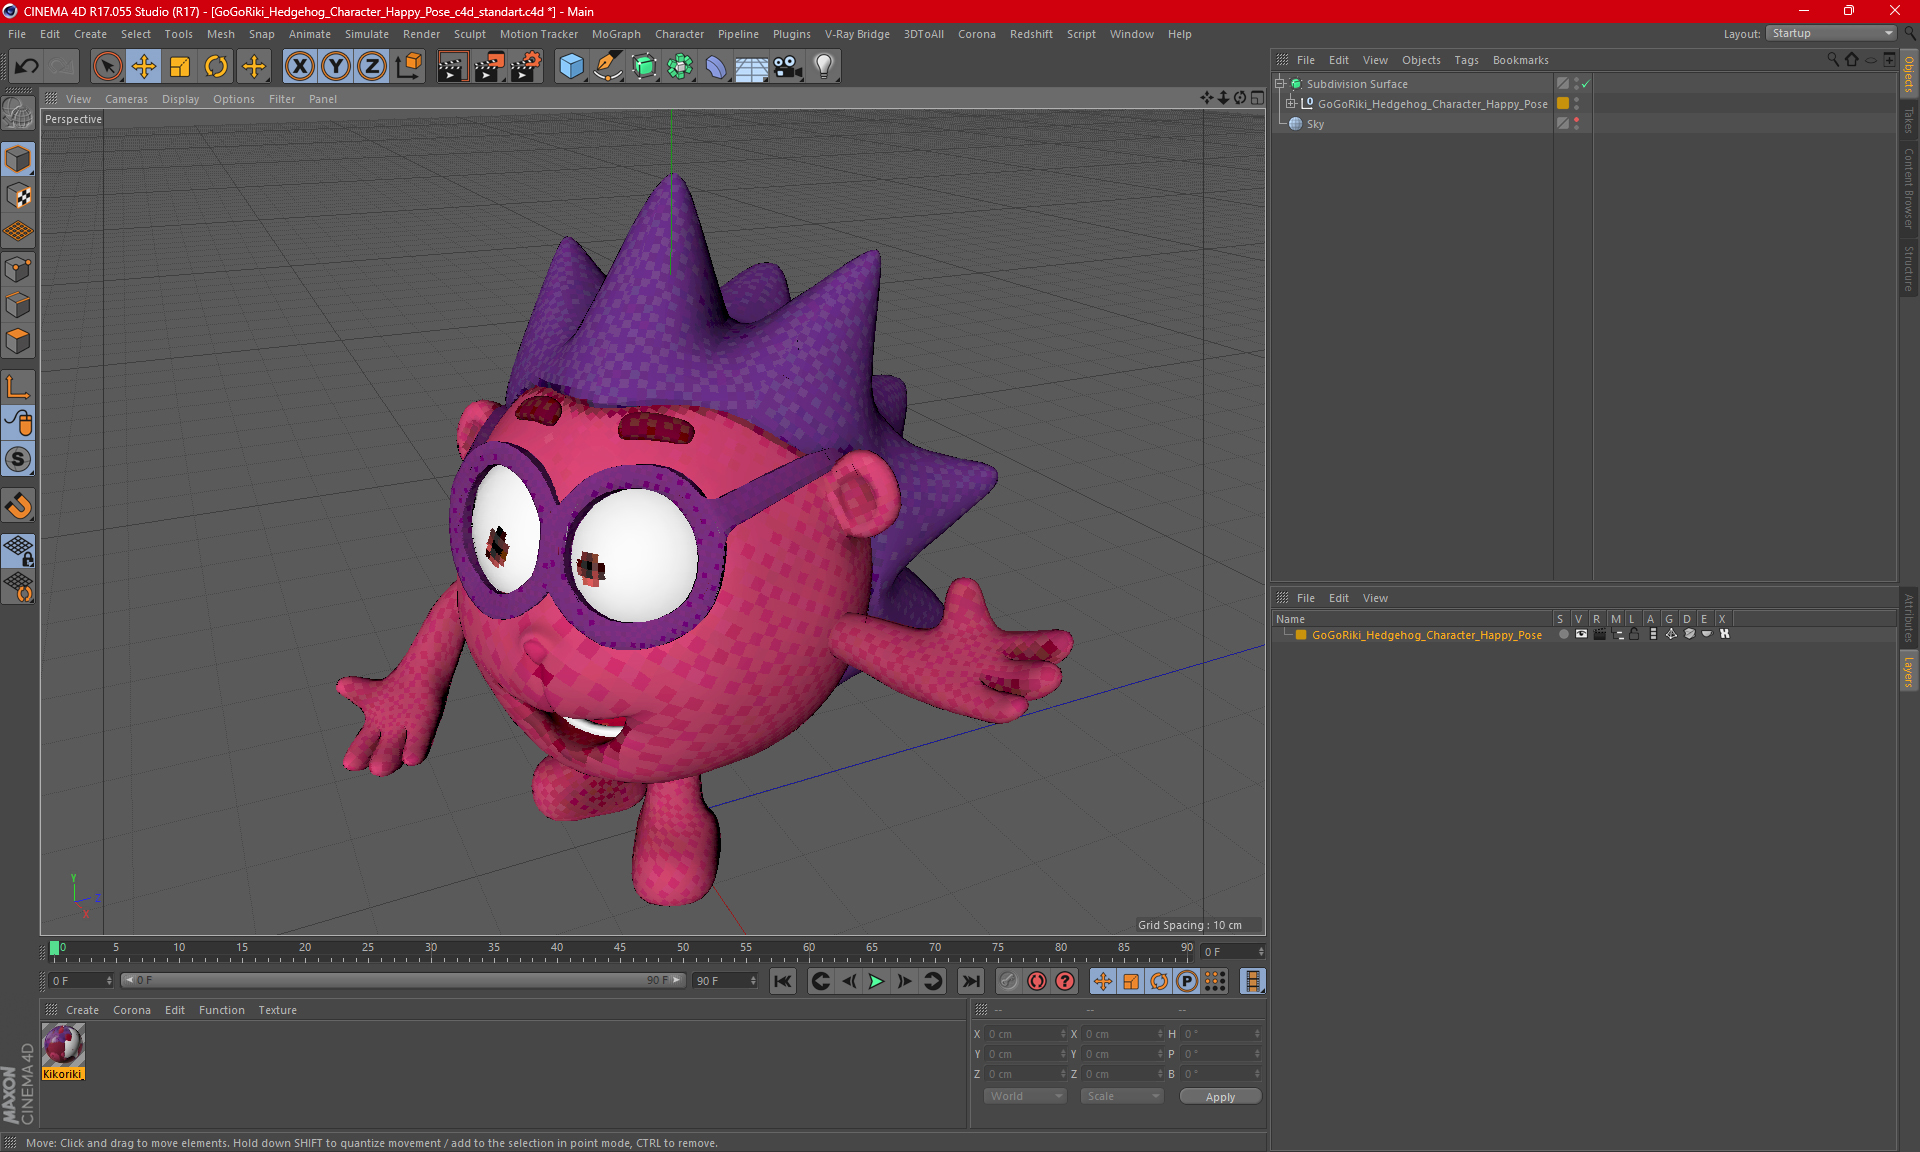Select the Scale tool
This screenshot has width=1920, height=1152.
(x=180, y=66)
